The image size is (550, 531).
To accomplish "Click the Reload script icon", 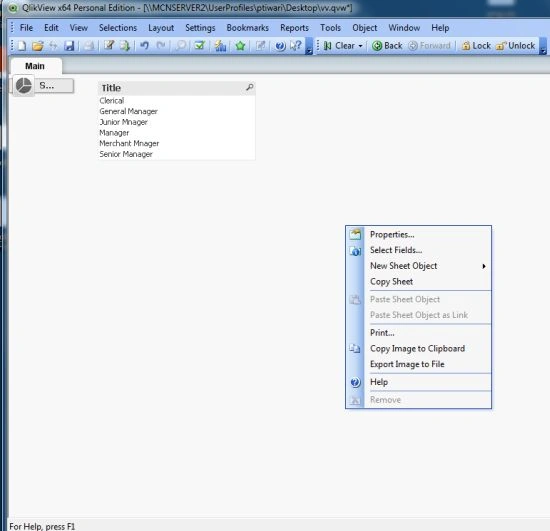I will tap(125, 46).
